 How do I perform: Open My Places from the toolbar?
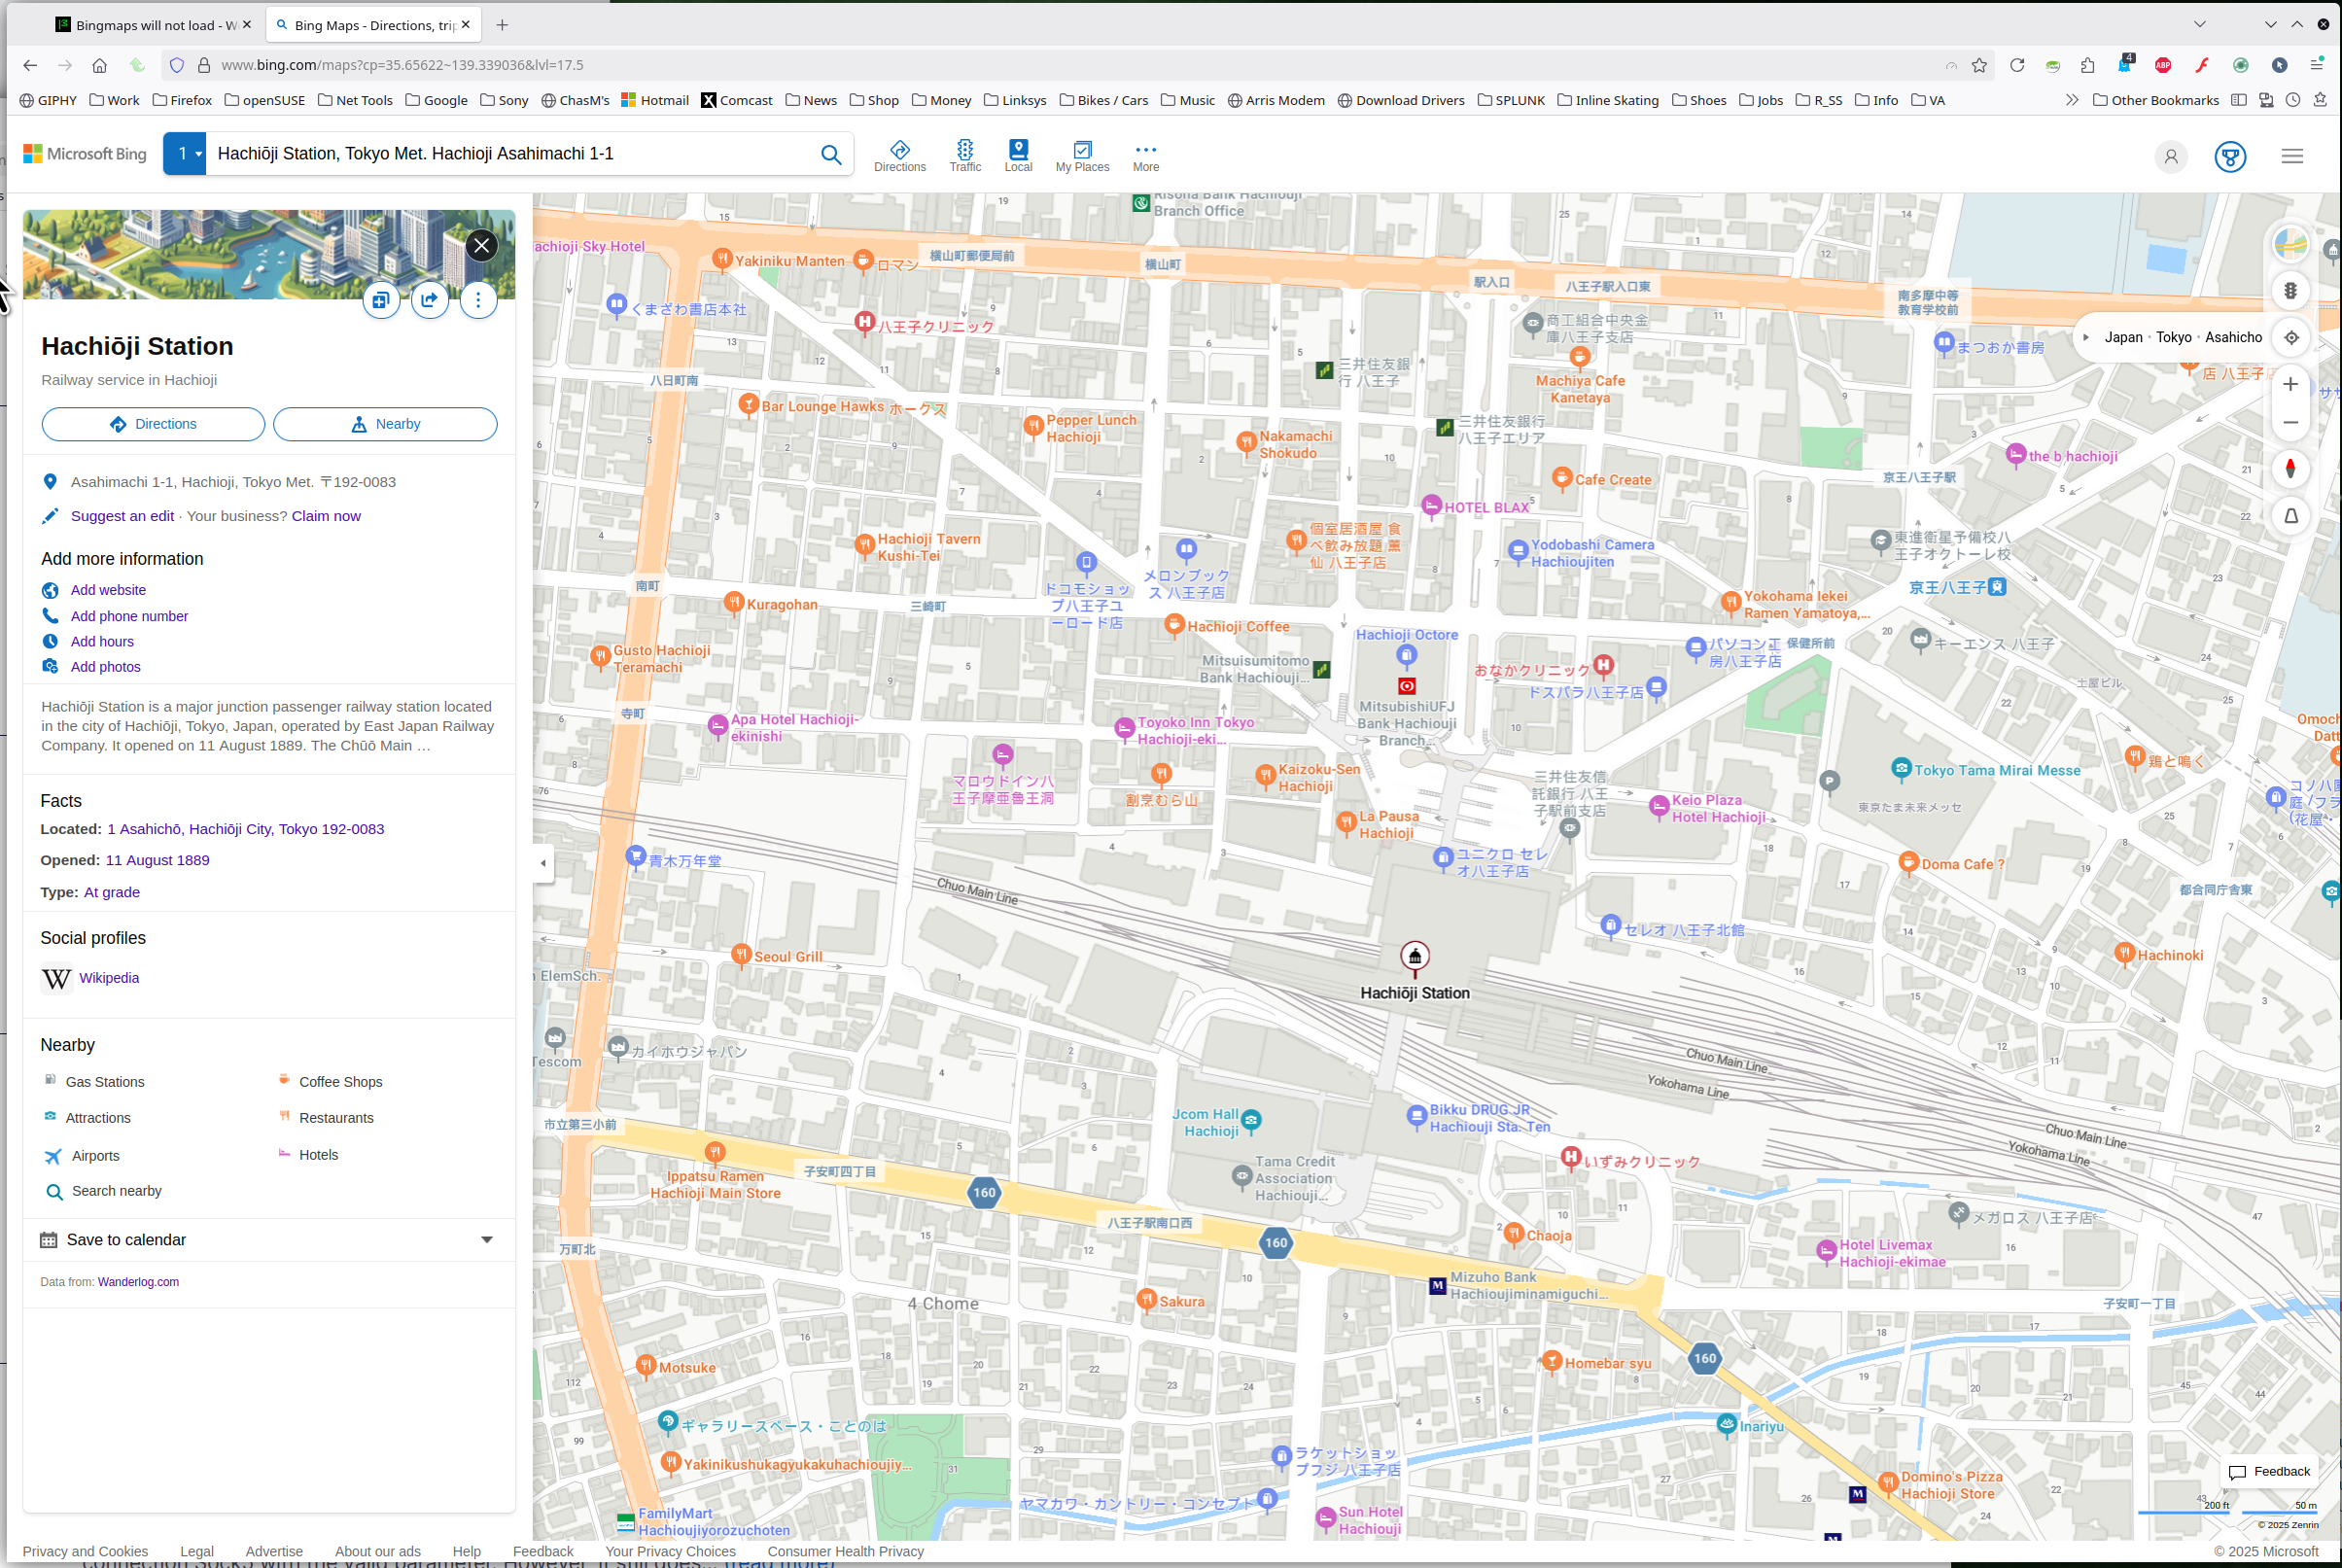(1081, 155)
